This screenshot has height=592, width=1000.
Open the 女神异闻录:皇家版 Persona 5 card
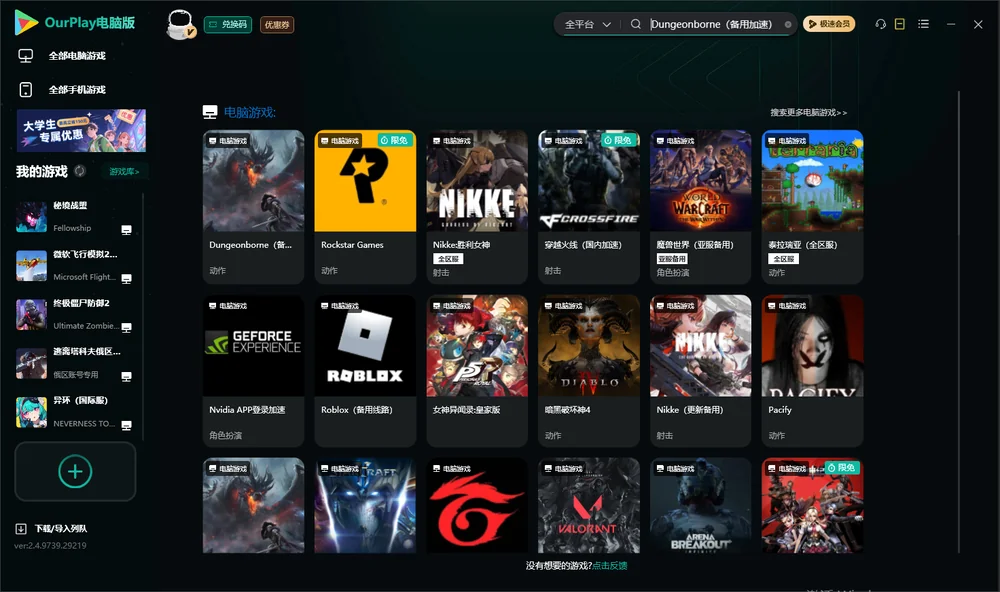477,371
